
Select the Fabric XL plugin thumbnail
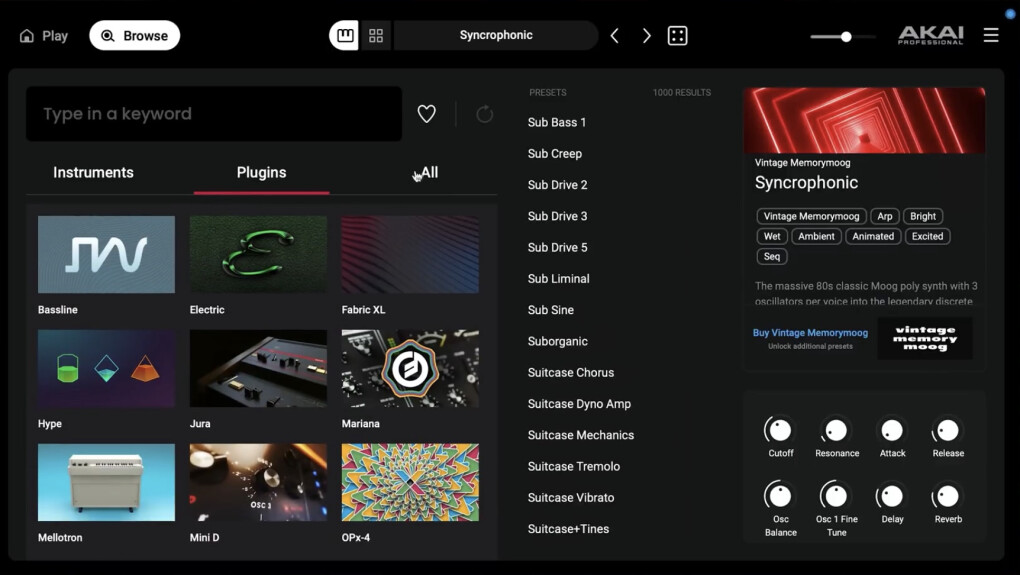(410, 254)
